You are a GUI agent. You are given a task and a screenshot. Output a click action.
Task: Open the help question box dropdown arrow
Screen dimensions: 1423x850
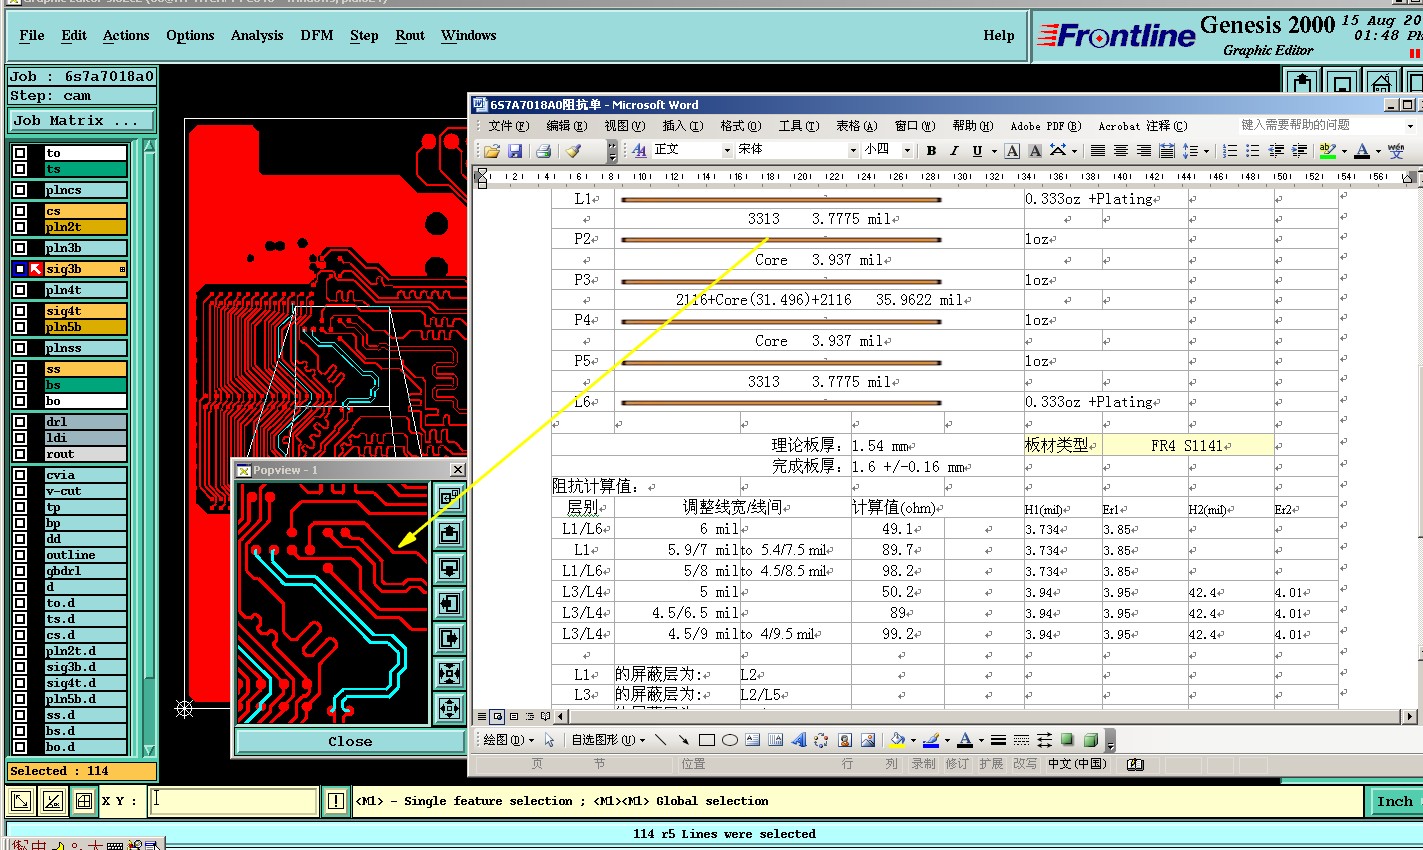pyautogui.click(x=1410, y=126)
